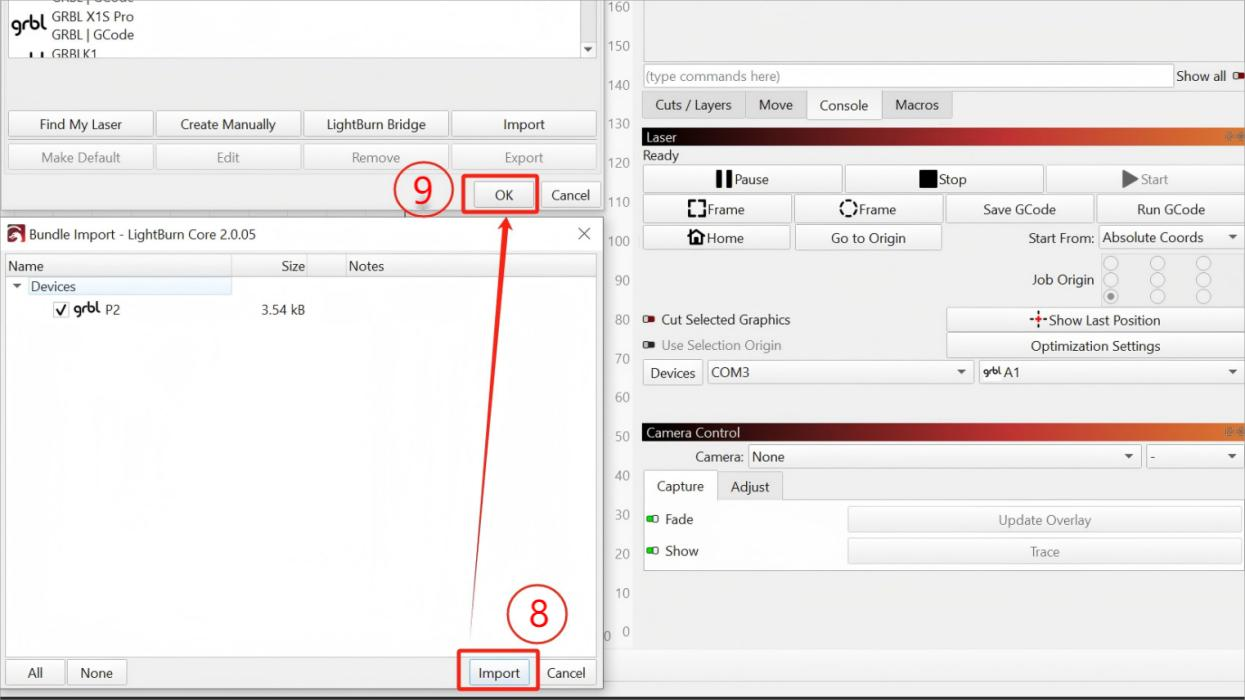Switch to the Cuts / Layers tab
1245x700 pixels.
[x=693, y=105]
